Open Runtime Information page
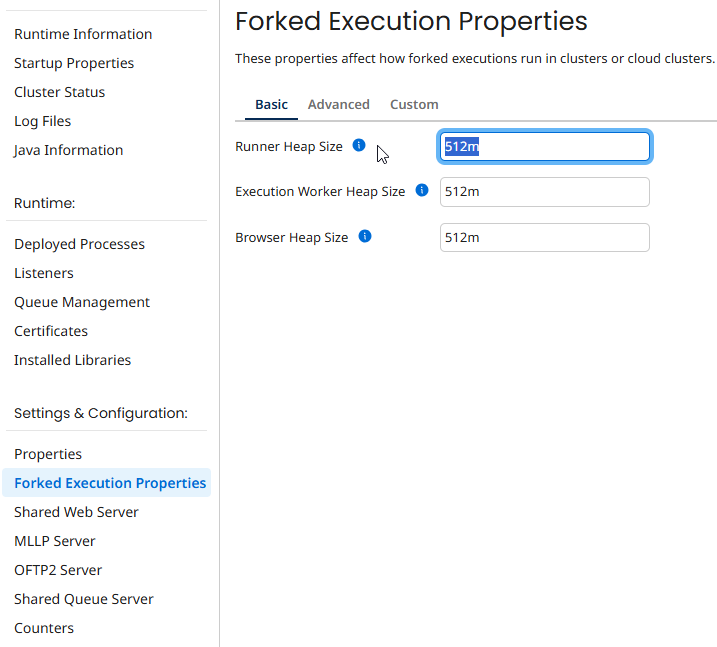 click(x=83, y=34)
